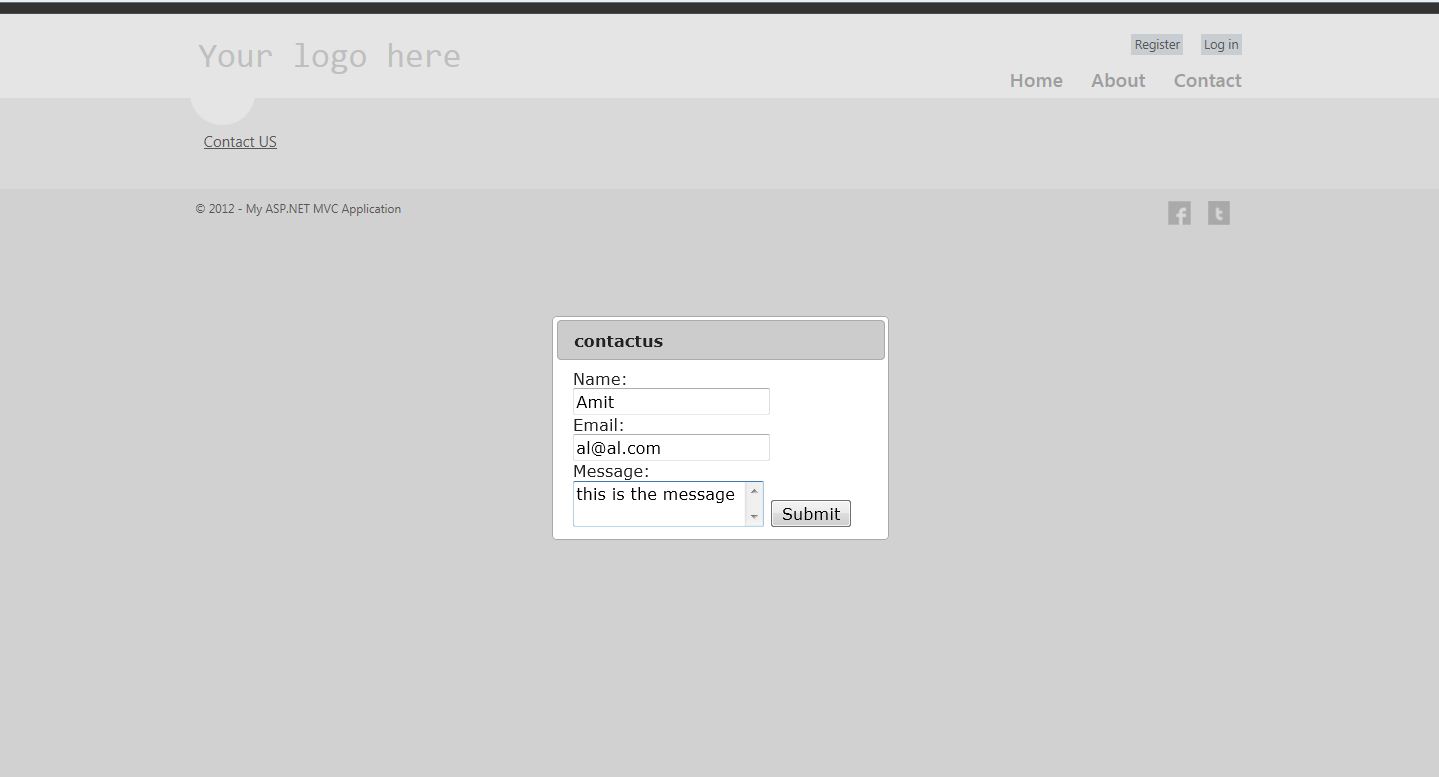The height and width of the screenshot is (777, 1439).
Task: Navigate to the Contact menu item
Action: pyautogui.click(x=1207, y=80)
